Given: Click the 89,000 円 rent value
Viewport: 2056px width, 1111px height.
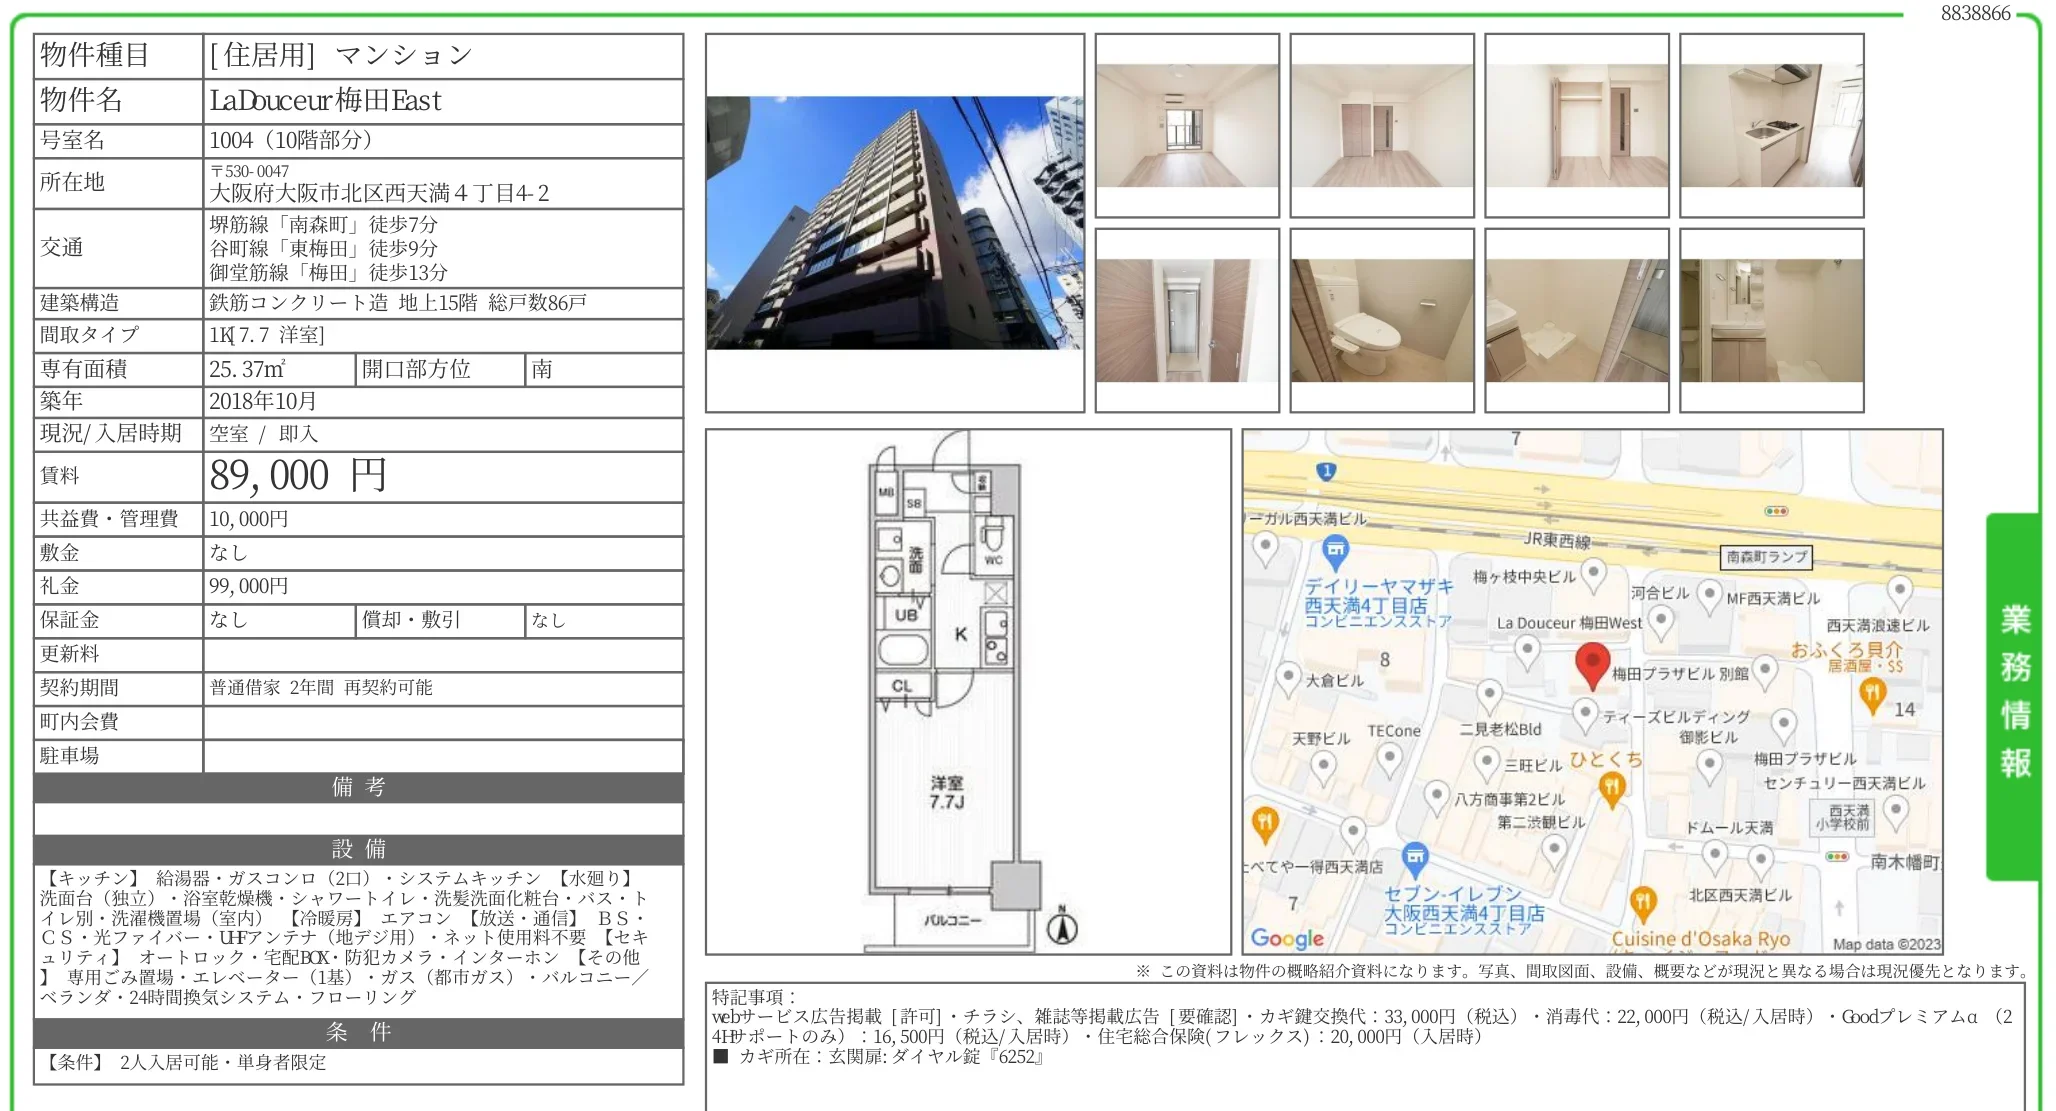Looking at the screenshot, I should [298, 476].
